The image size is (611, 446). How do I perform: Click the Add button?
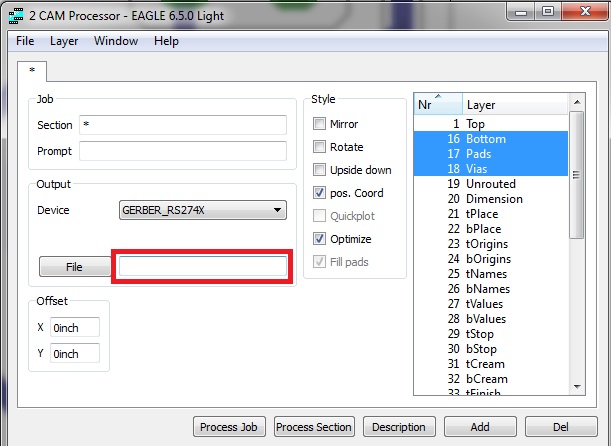[480, 427]
